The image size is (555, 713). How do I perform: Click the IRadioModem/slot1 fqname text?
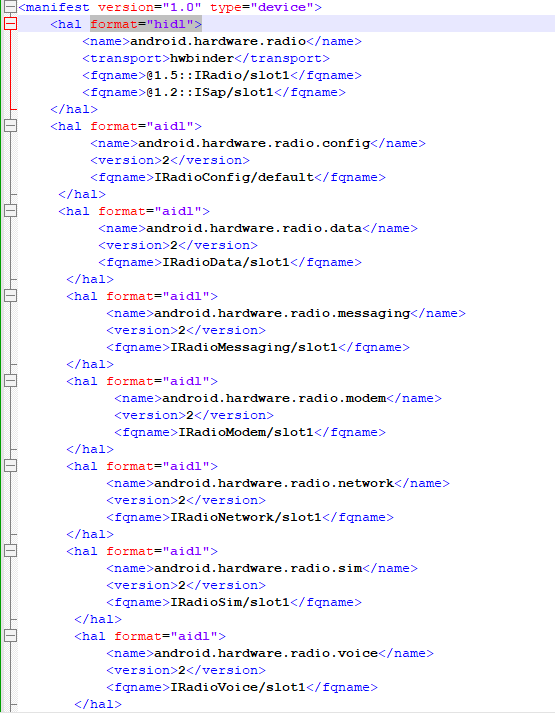click(x=246, y=432)
